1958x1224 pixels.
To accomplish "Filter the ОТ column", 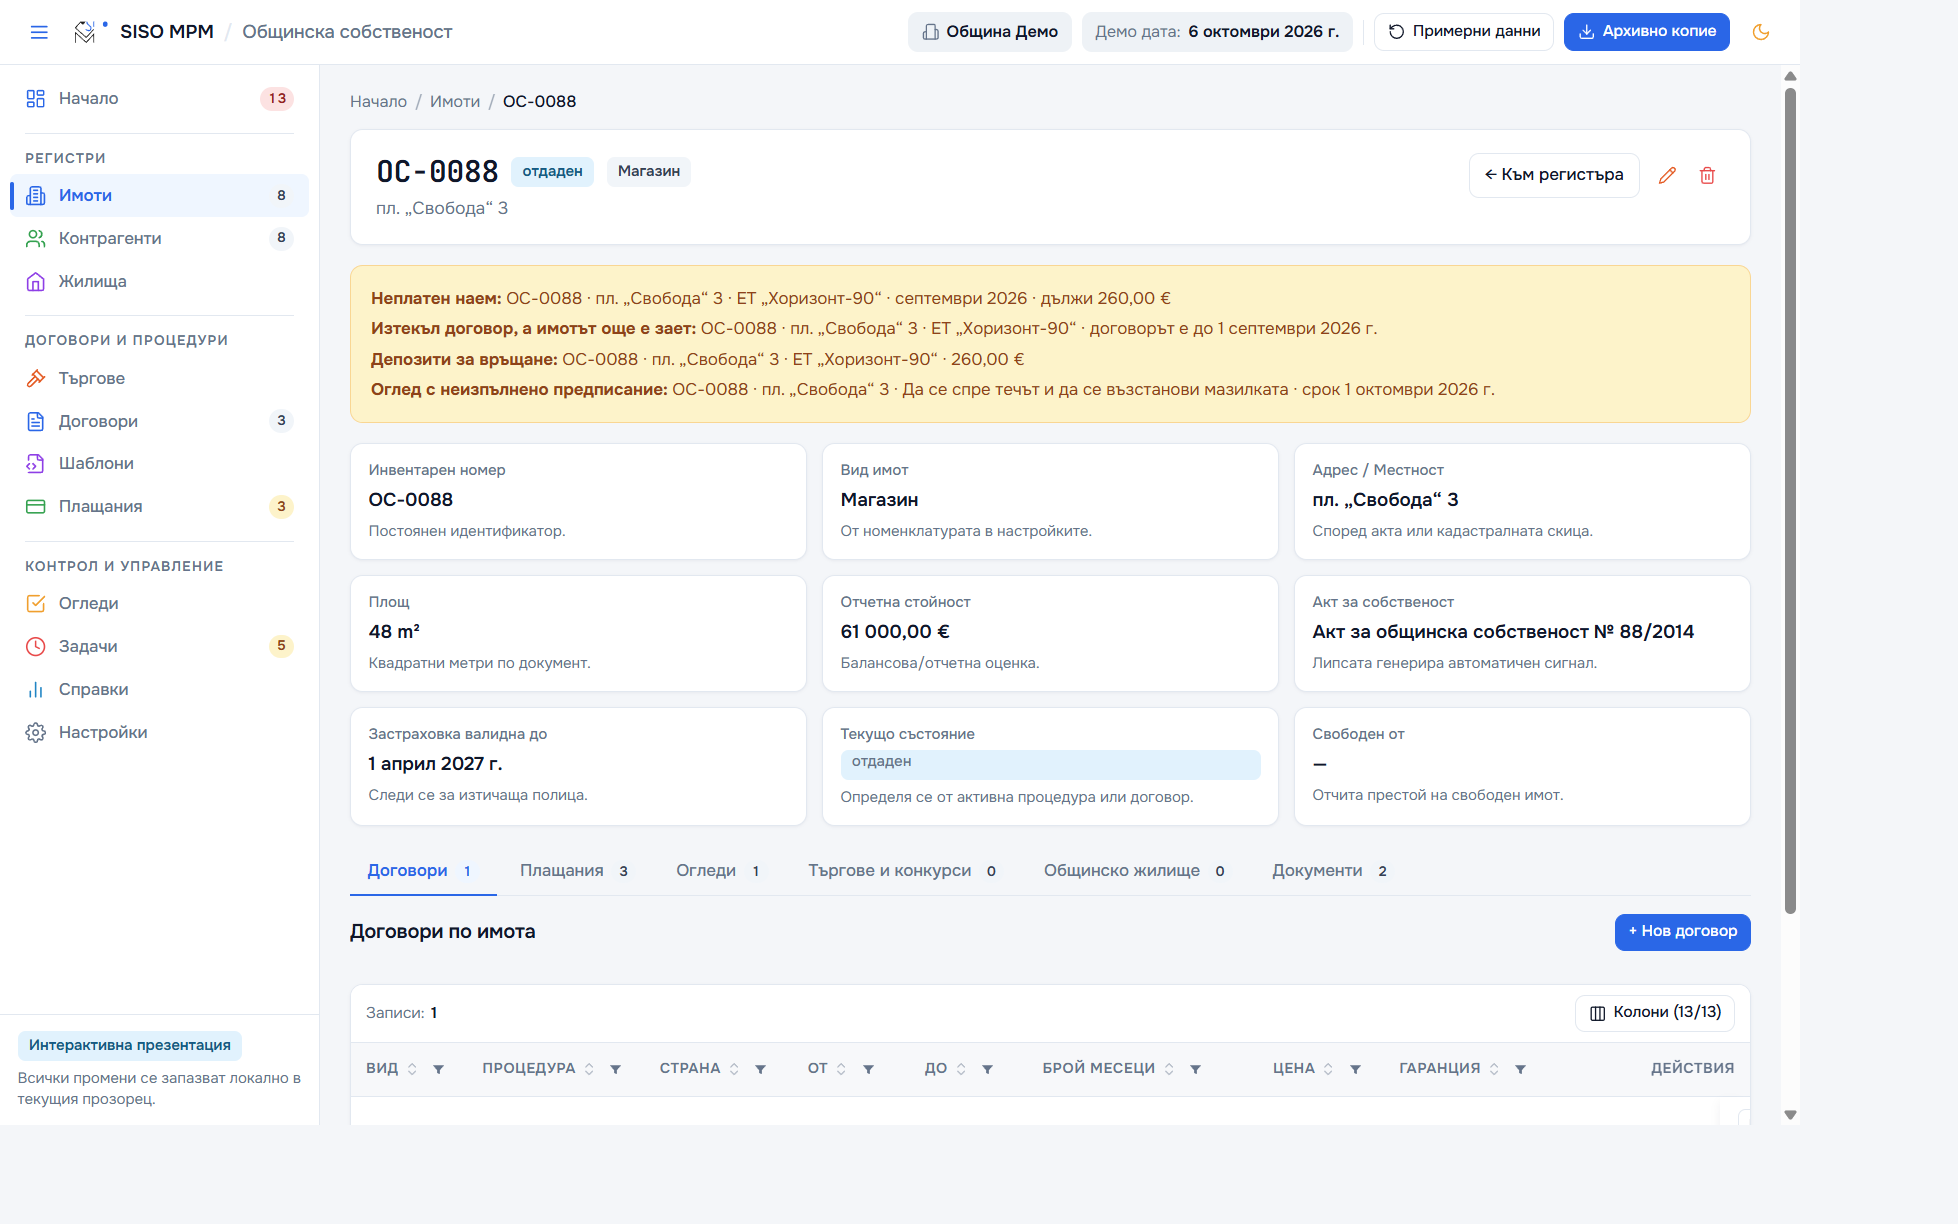I will (x=868, y=1069).
